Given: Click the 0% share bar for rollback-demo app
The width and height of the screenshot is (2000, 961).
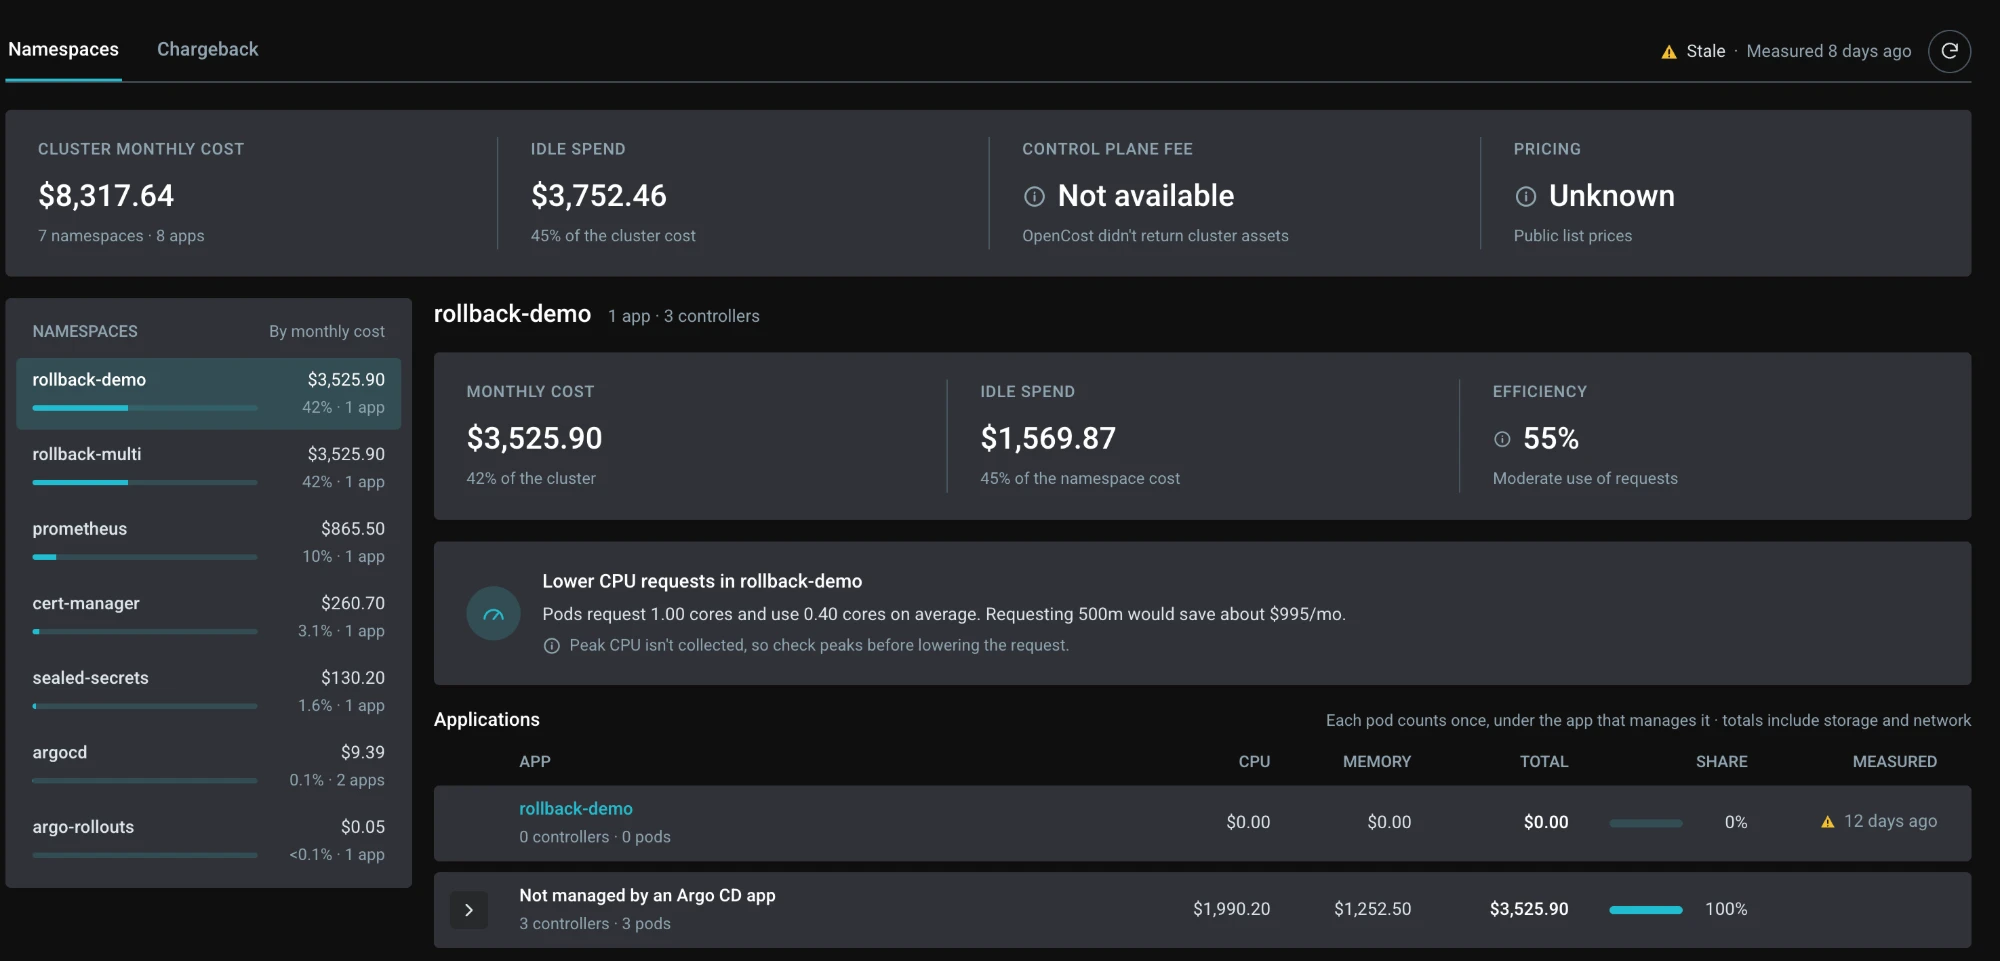Looking at the screenshot, I should (x=1646, y=823).
